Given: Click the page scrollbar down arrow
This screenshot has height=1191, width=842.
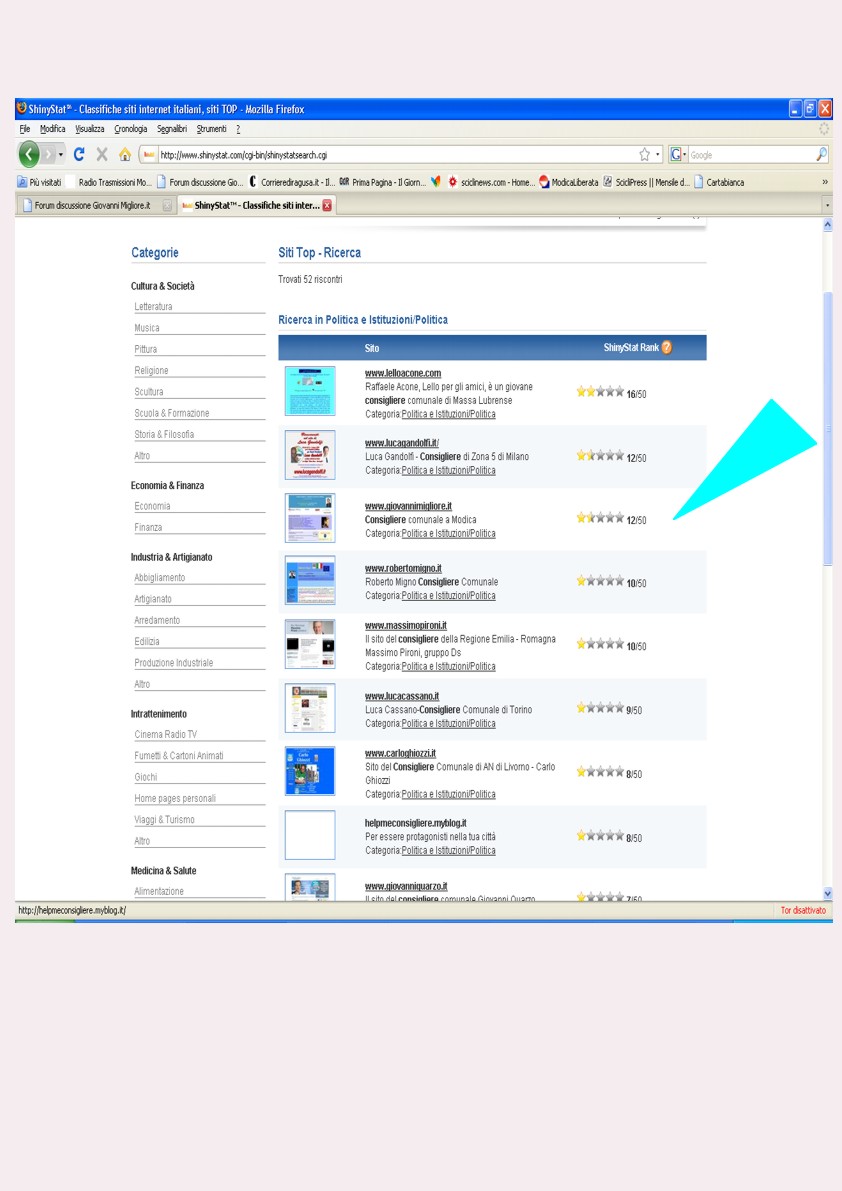Looking at the screenshot, I should (828, 894).
